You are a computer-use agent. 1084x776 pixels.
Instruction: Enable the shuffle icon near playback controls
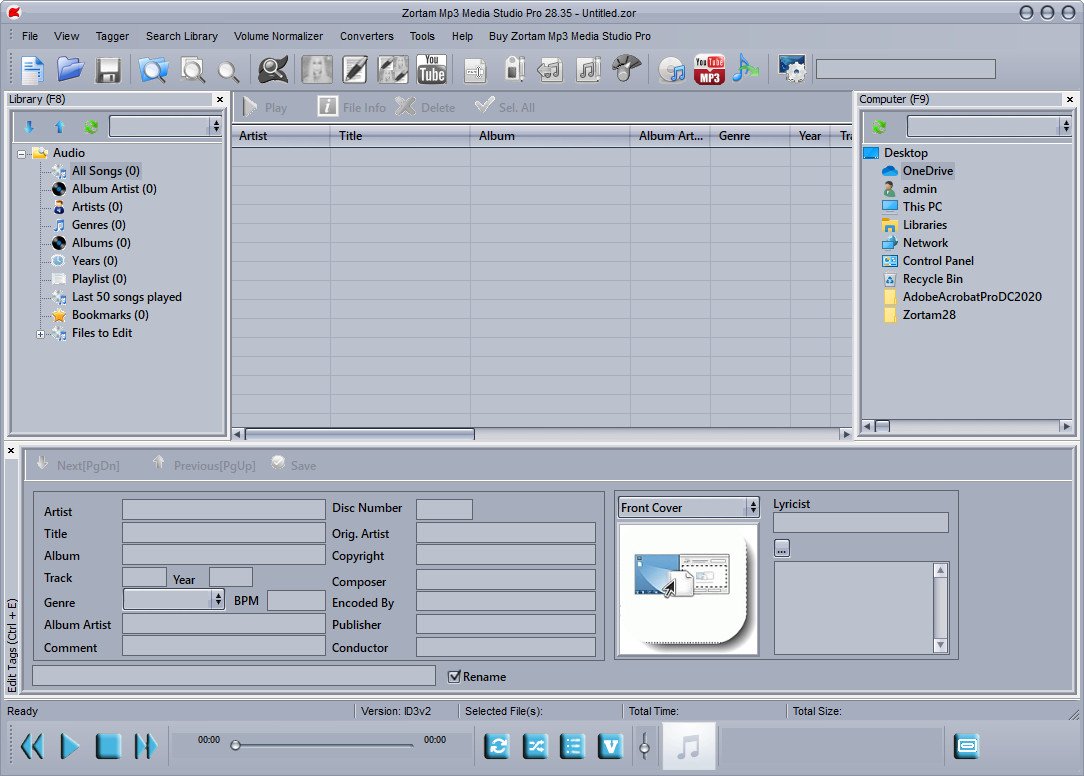pyautogui.click(x=533, y=745)
